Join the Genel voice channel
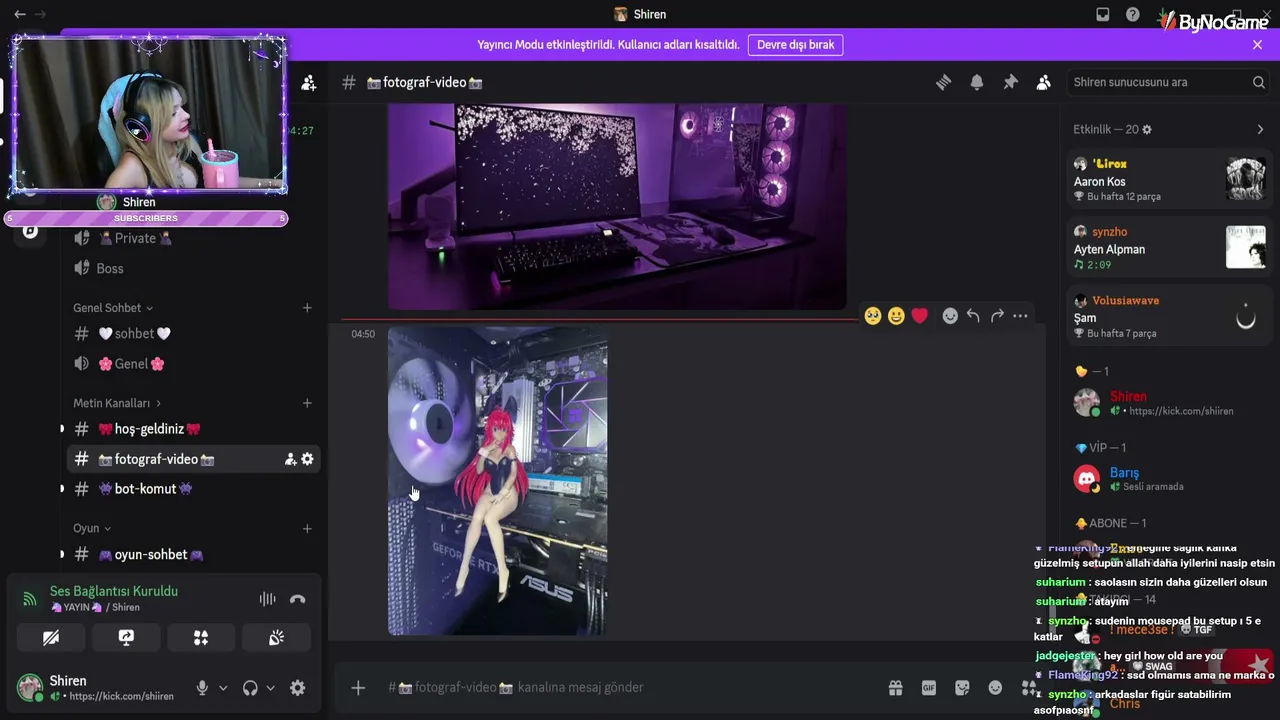Image resolution: width=1280 pixels, height=720 pixels. pos(193,364)
